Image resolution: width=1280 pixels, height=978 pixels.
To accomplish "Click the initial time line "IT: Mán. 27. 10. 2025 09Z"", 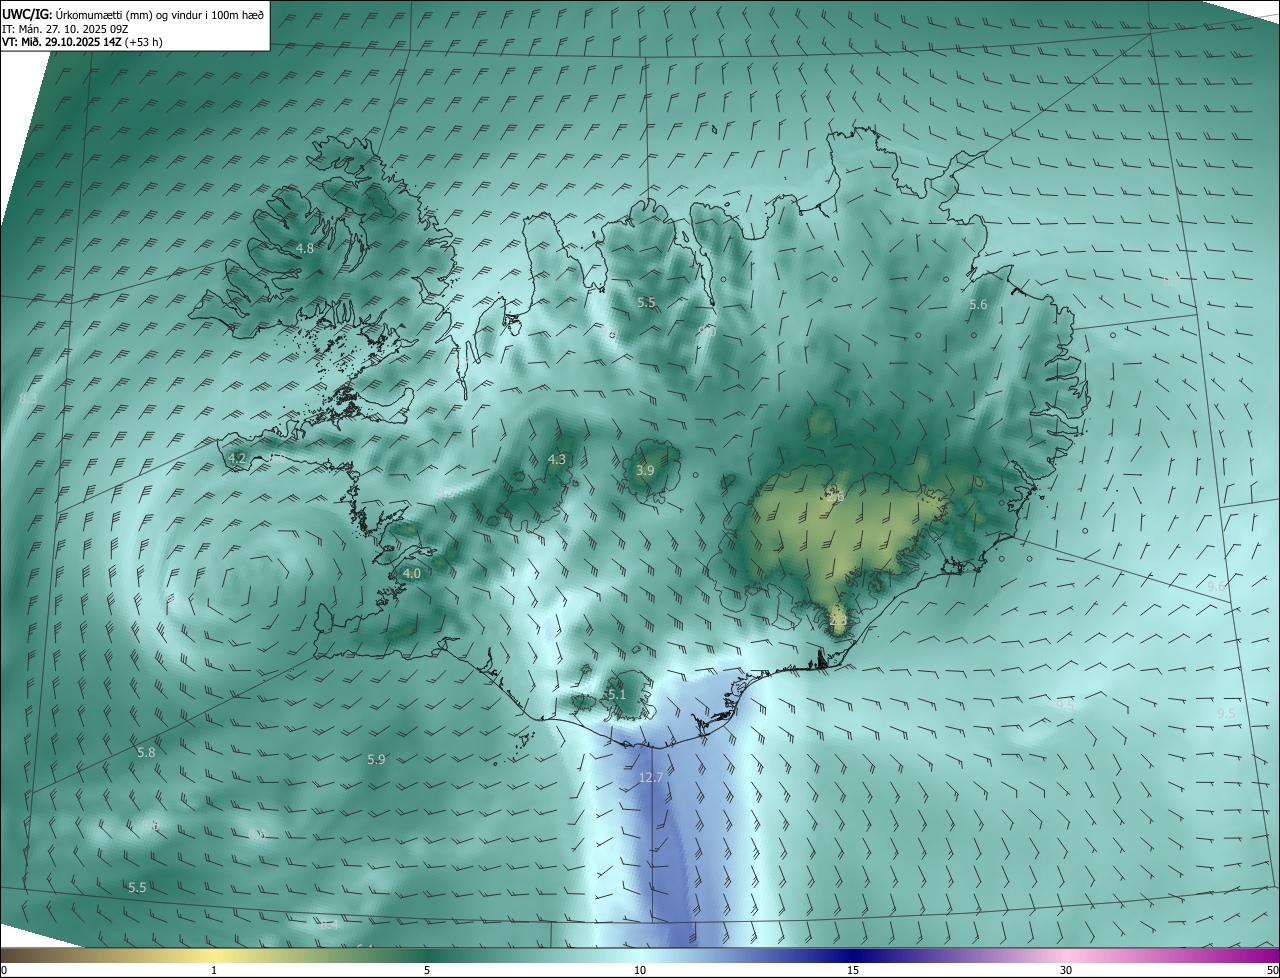I will (x=66, y=29).
